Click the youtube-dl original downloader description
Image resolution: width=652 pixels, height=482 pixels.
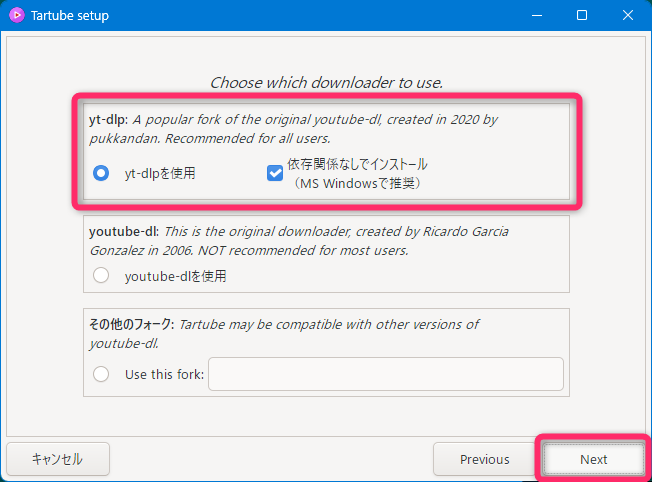pos(300,241)
